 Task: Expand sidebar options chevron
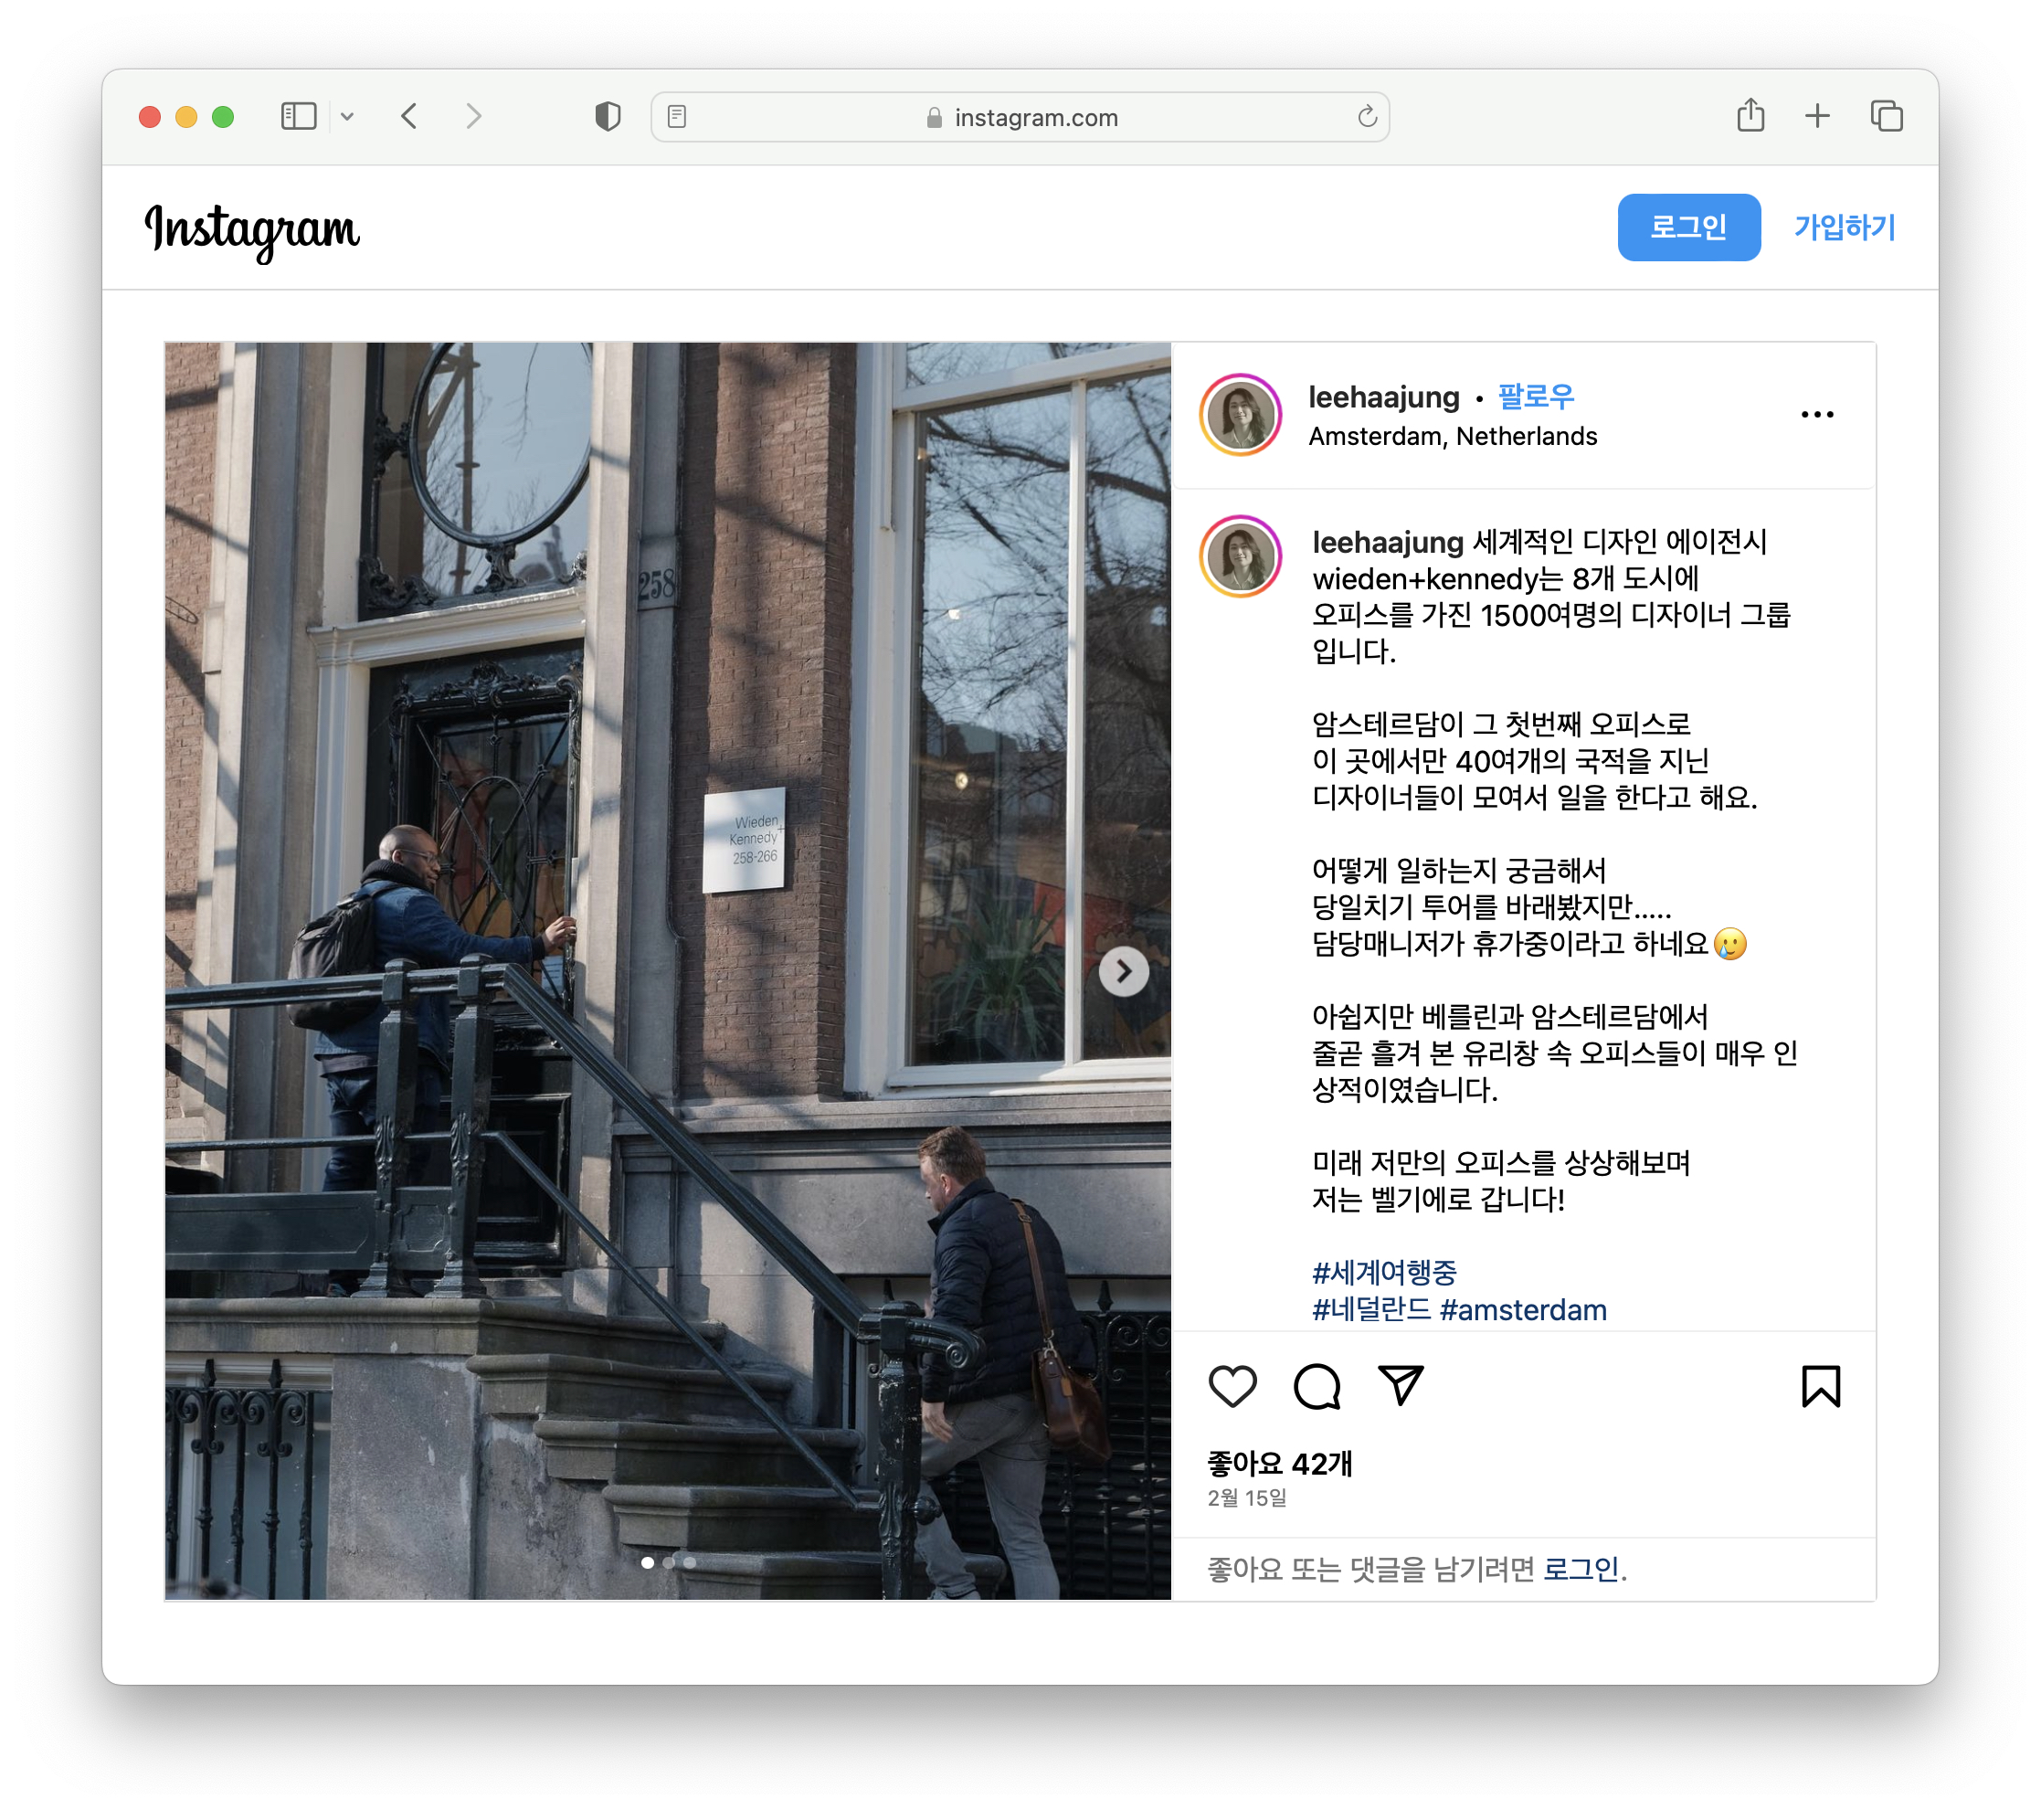(x=347, y=117)
